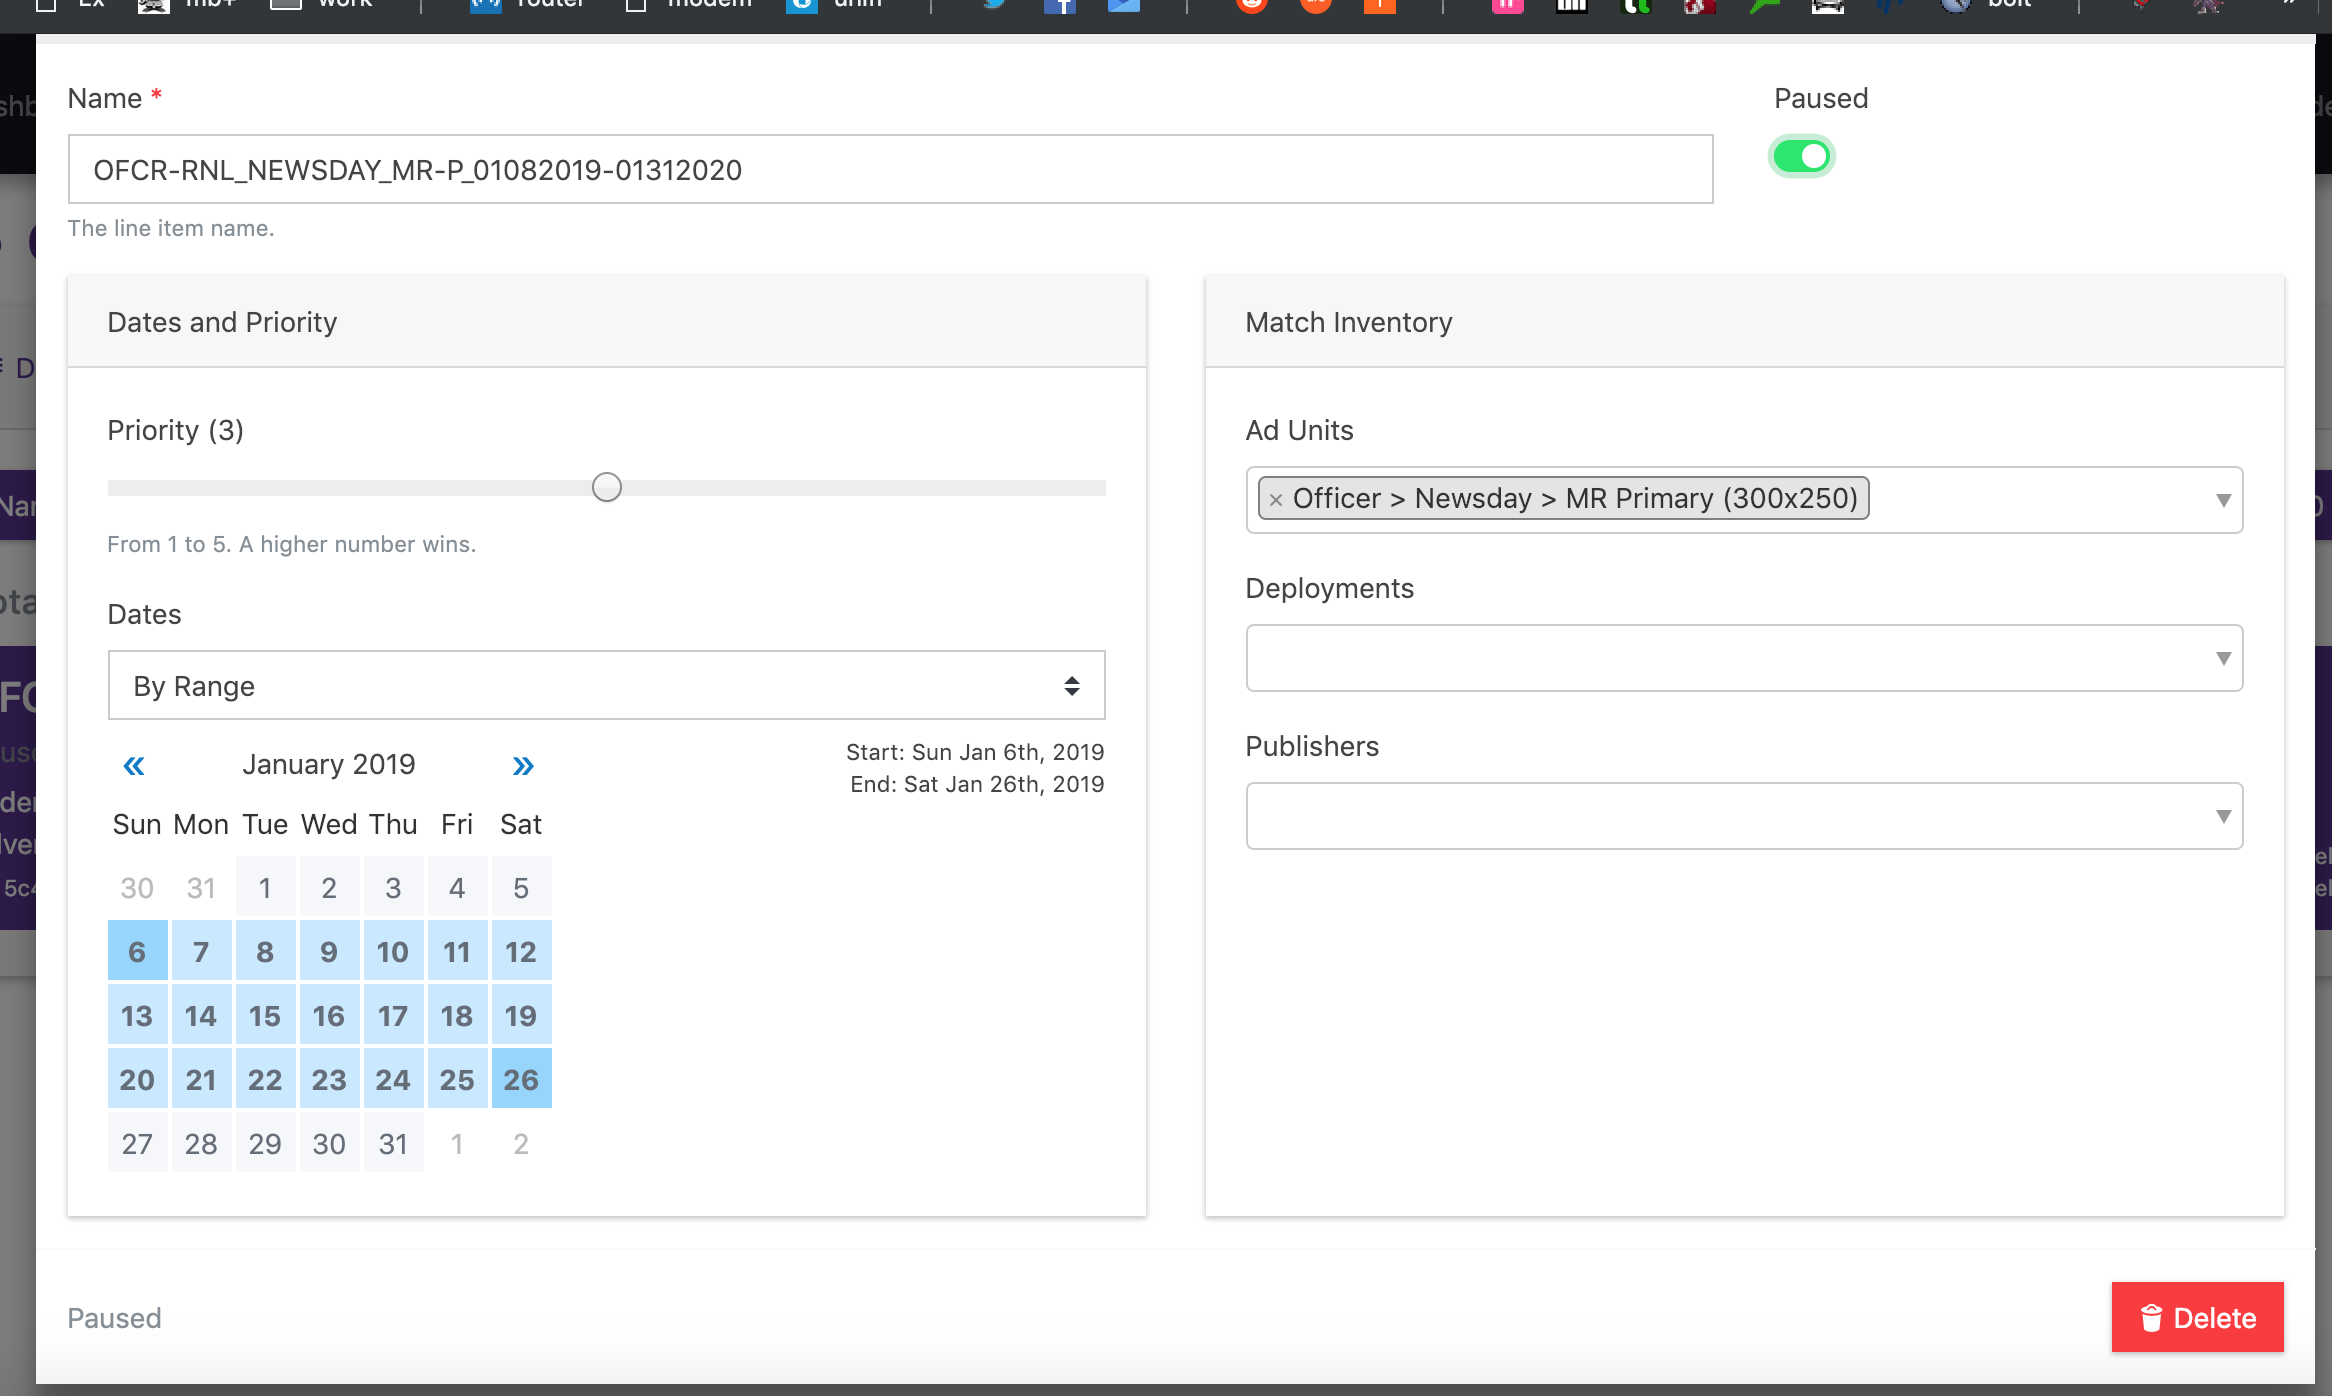The width and height of the screenshot is (2332, 1396).
Task: Pick January 29 in the calendar
Action: pyautogui.click(x=265, y=1144)
